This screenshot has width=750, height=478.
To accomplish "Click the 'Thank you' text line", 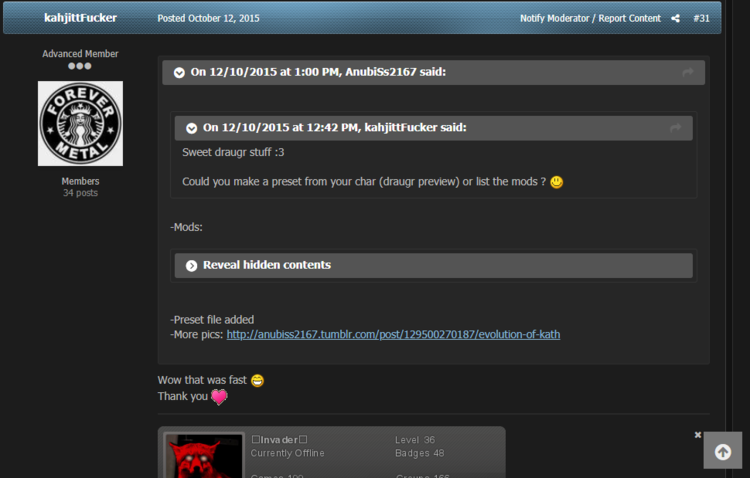I will pyautogui.click(x=183, y=396).
